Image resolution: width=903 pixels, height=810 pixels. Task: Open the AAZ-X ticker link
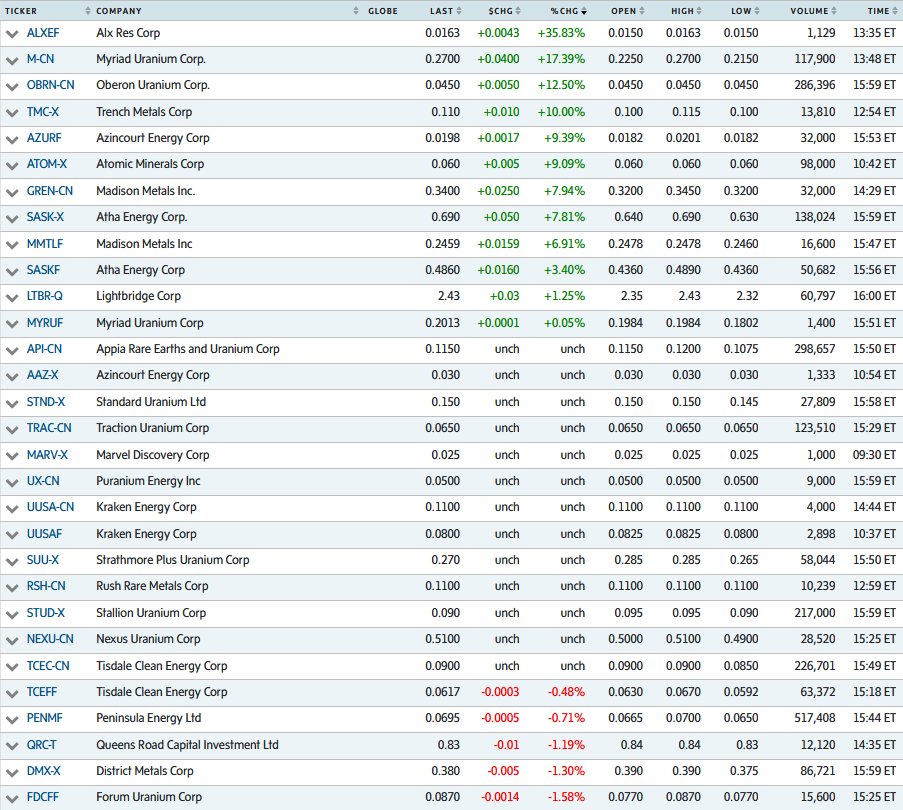coord(42,375)
